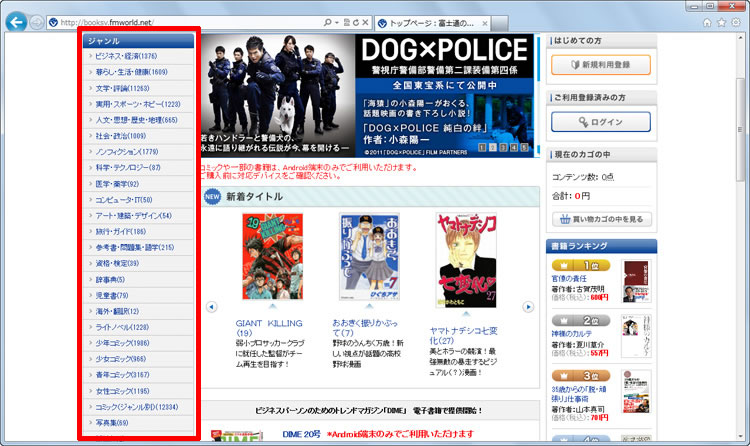Open the address bar search dropdown arrow
Viewport: 750px width, 446px height.
pyautogui.click(x=336, y=22)
